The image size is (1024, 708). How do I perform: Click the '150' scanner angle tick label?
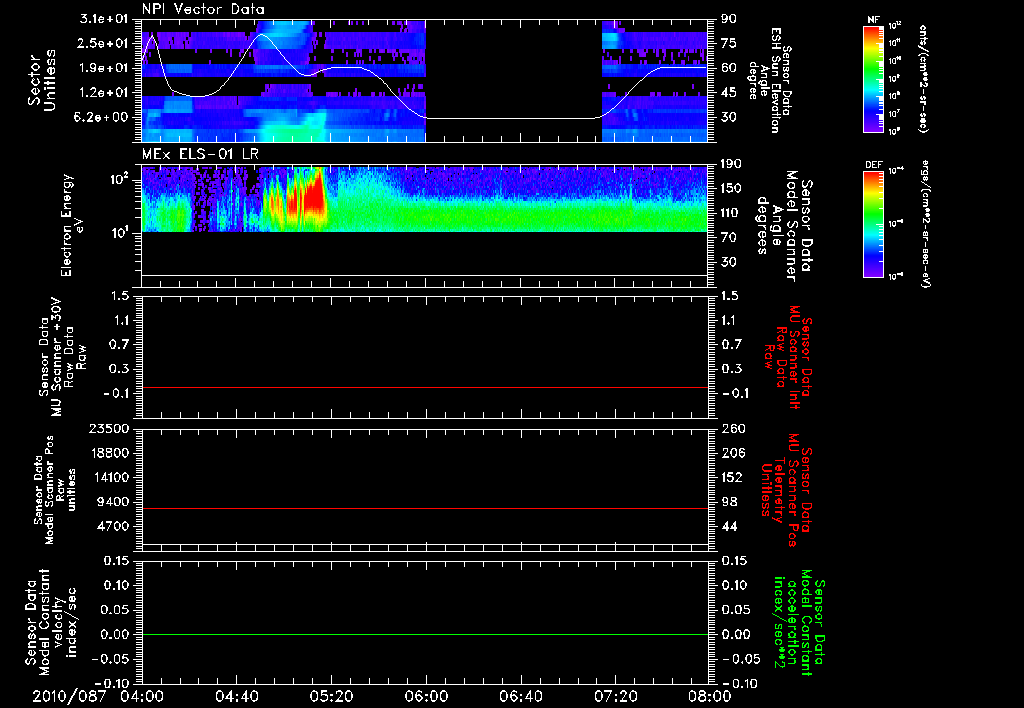[x=731, y=189]
